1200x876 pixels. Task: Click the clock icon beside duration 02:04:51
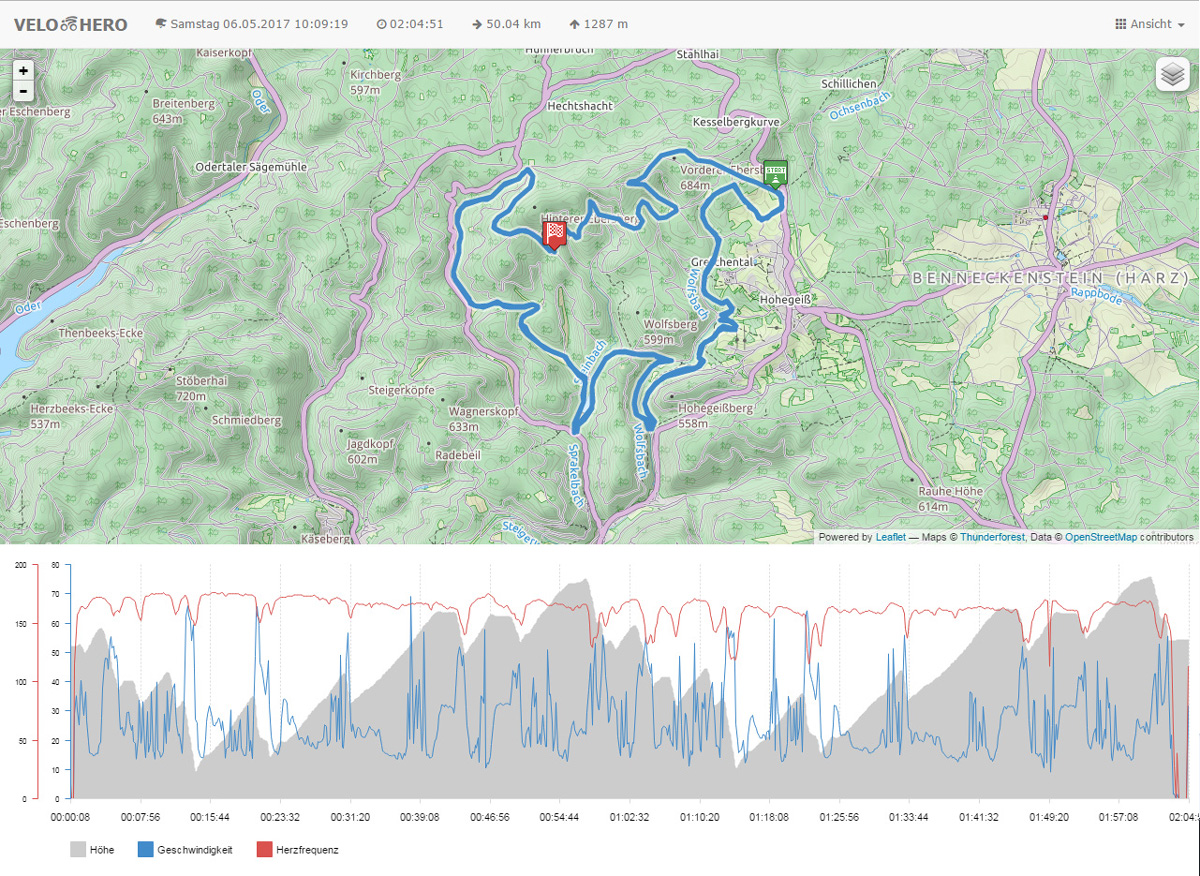pyautogui.click(x=381, y=24)
